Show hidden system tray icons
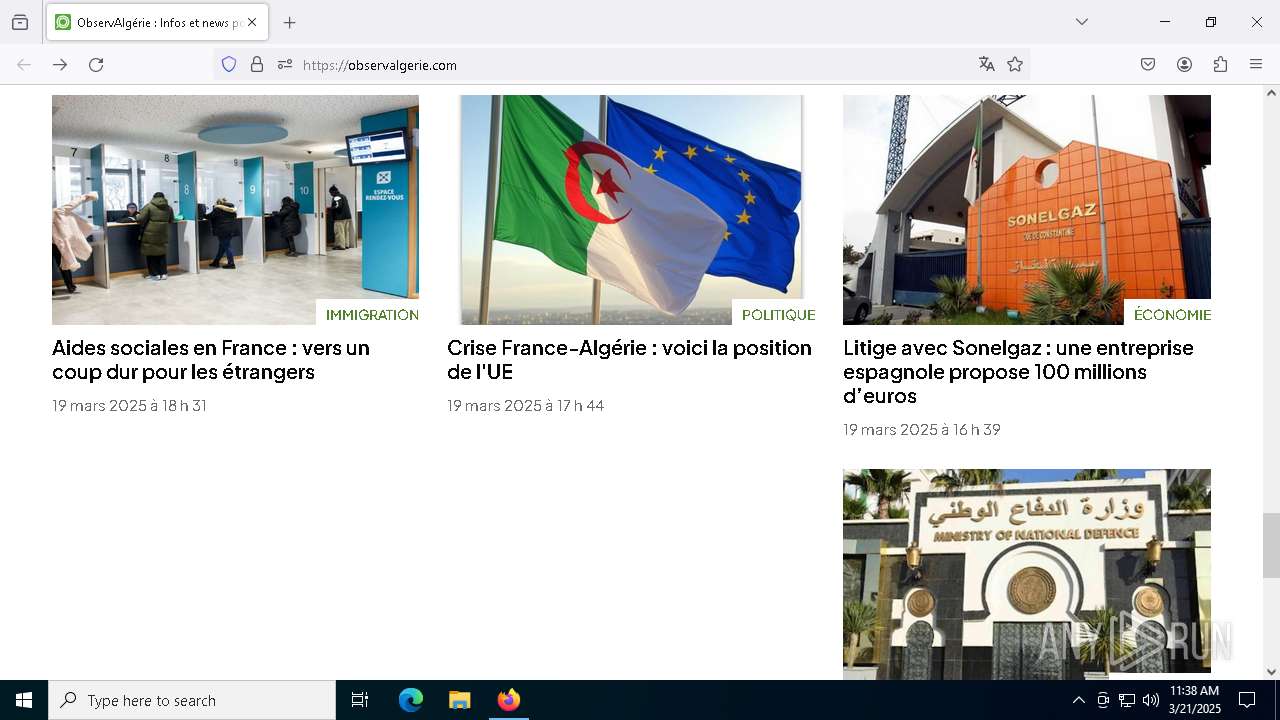The image size is (1280, 720). point(1078,700)
